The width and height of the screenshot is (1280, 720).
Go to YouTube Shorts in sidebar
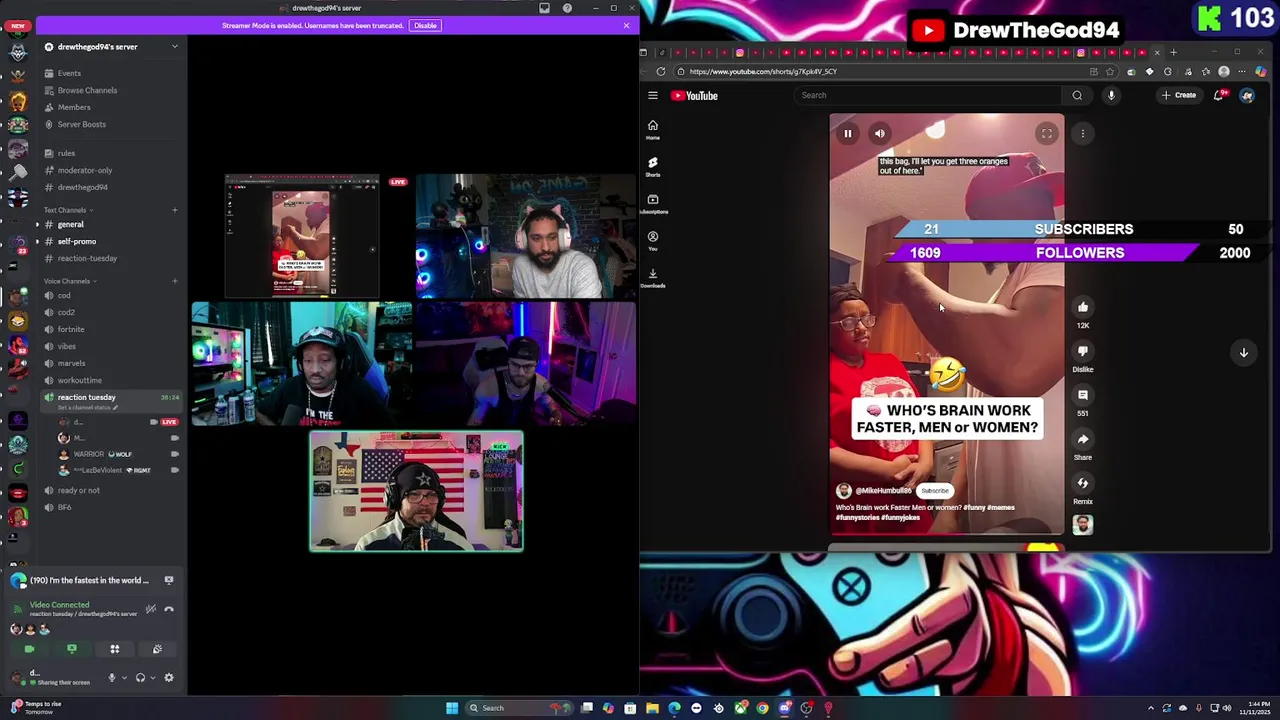coord(653,166)
